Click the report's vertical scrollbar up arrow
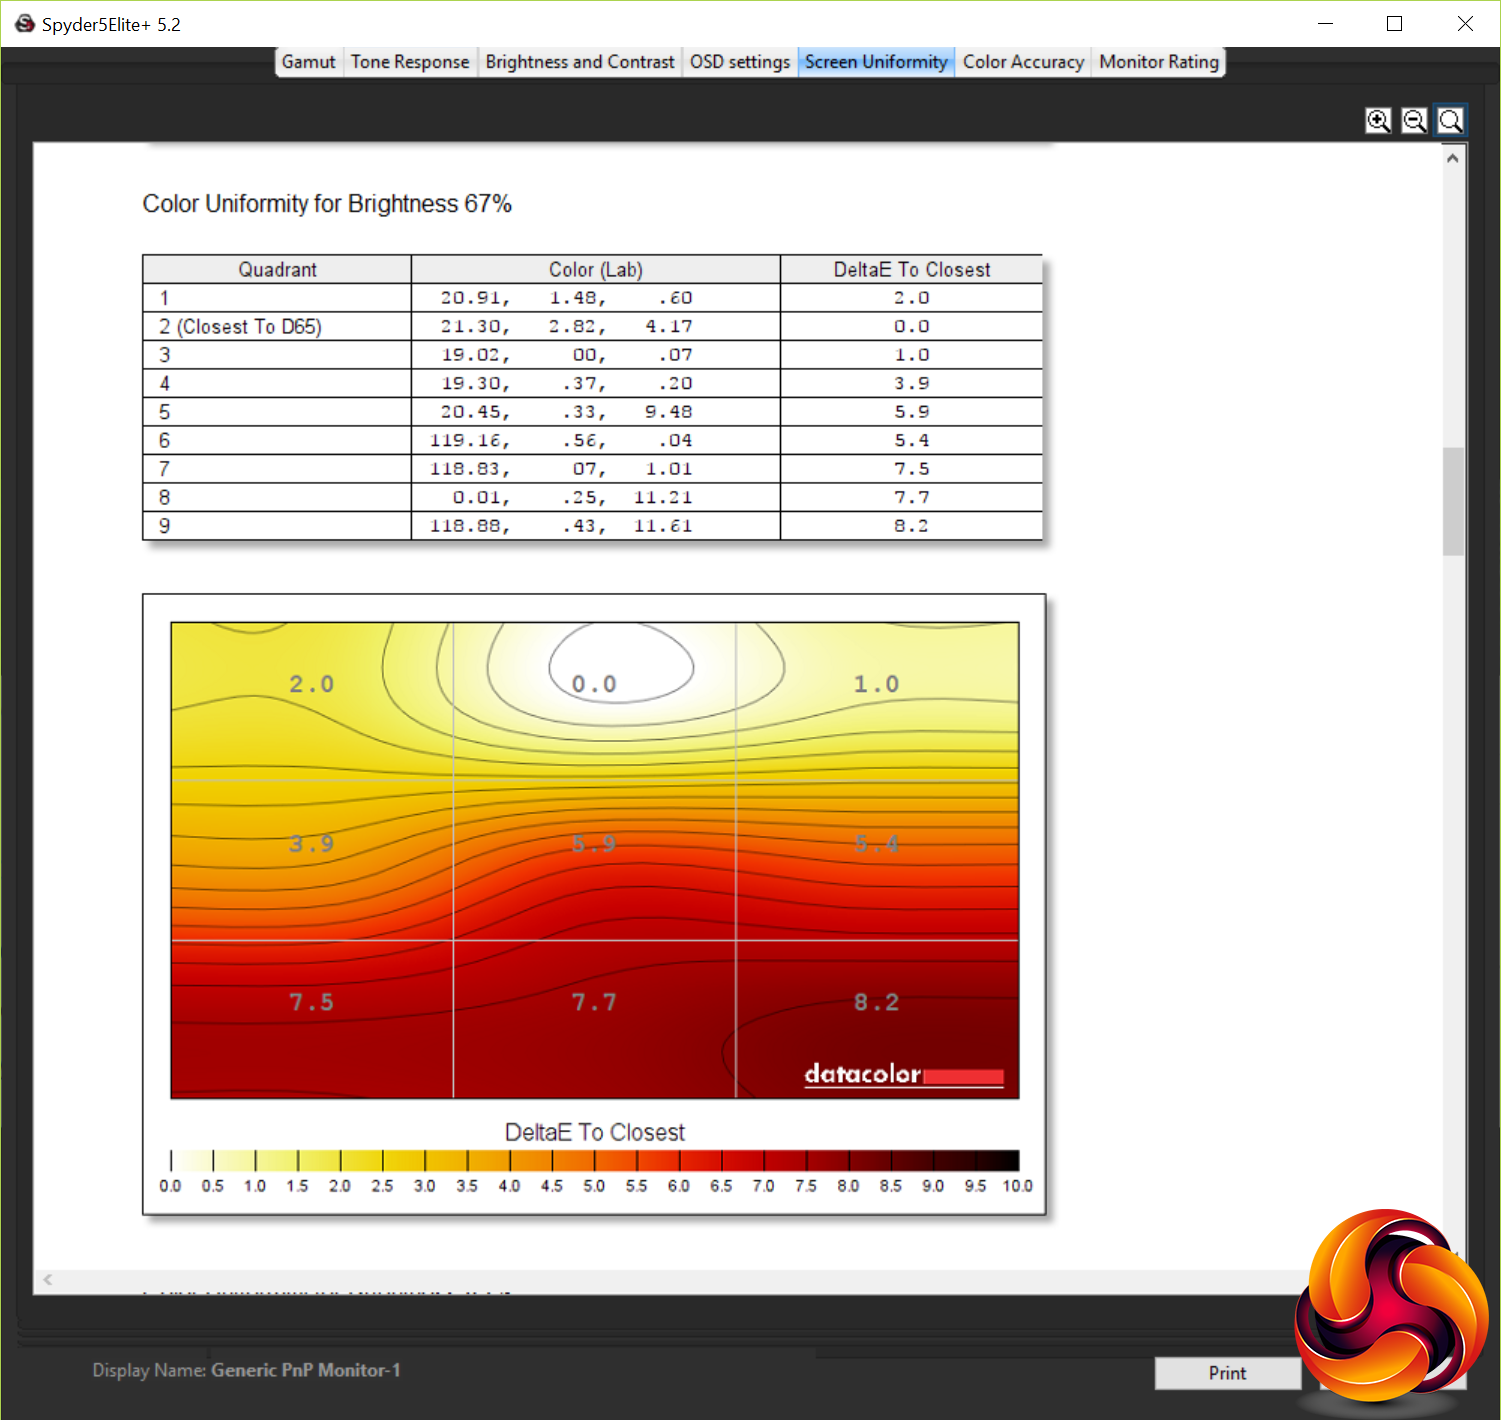This screenshot has width=1501, height=1420. pos(1453,158)
